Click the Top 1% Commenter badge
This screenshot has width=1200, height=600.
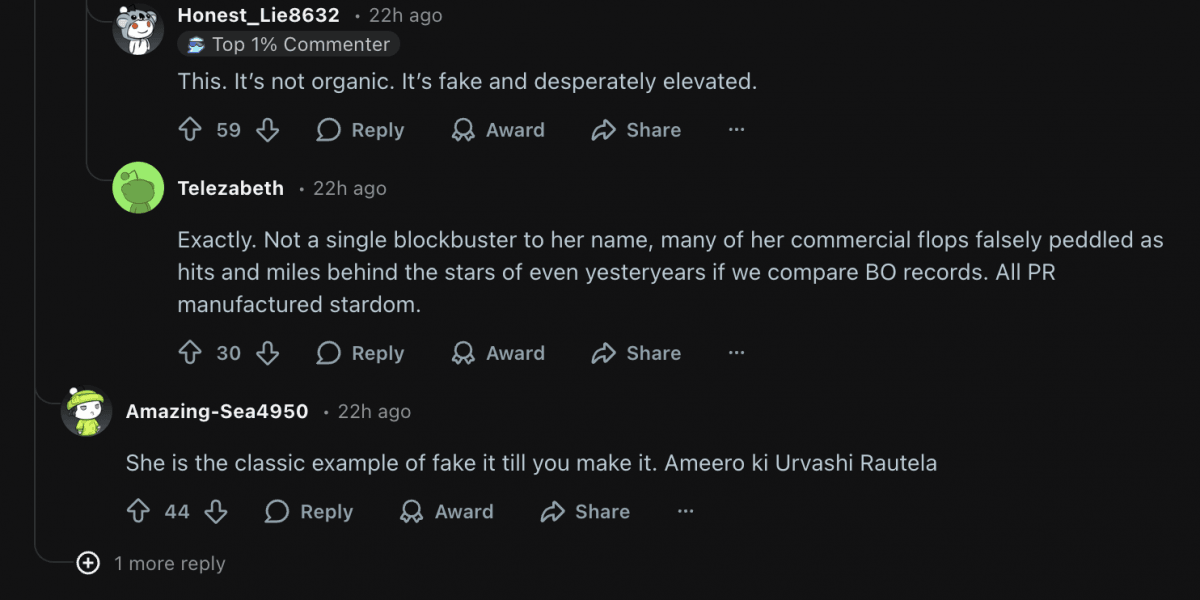tap(287, 44)
